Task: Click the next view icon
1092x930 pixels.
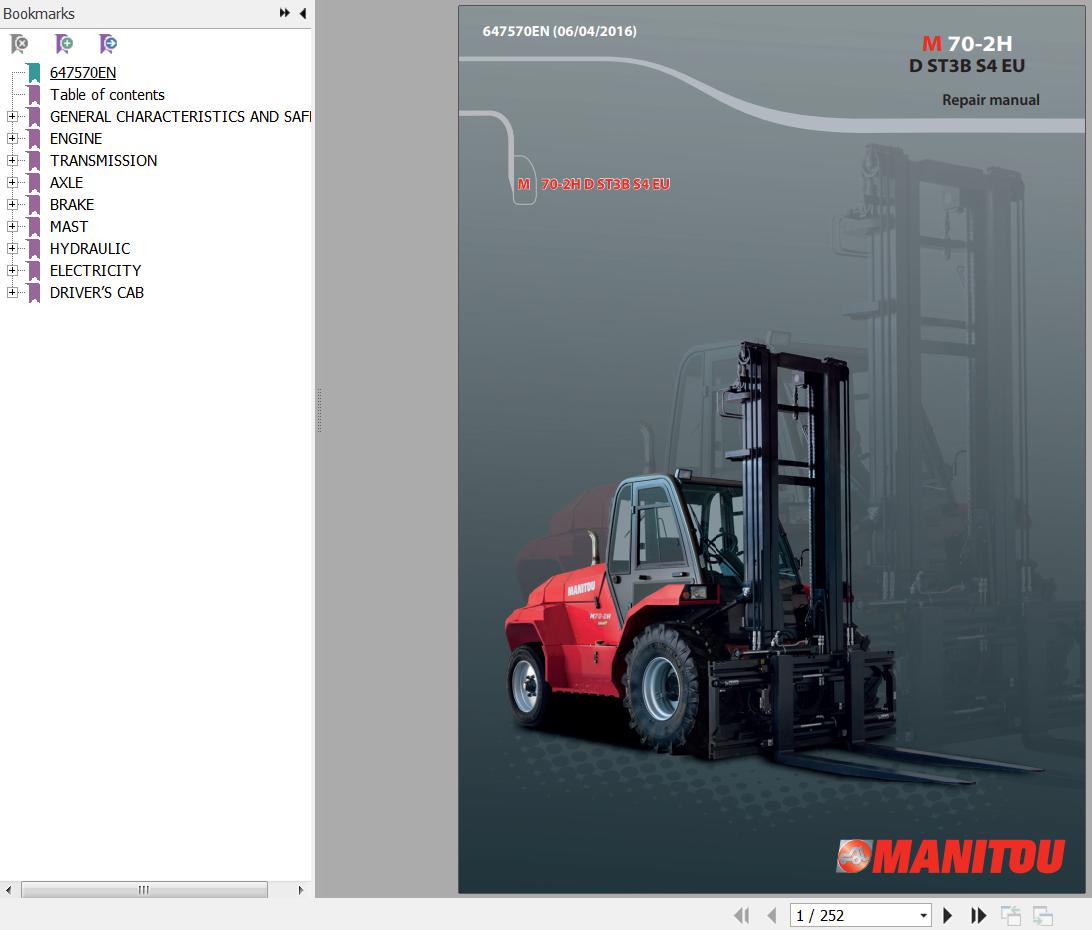Action: [1043, 915]
